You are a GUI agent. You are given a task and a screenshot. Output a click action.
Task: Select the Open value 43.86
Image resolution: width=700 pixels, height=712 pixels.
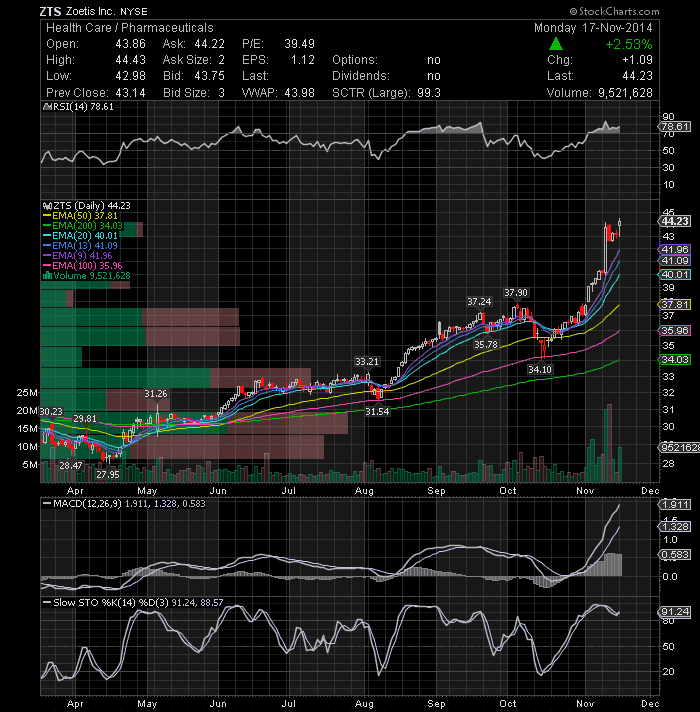pyautogui.click(x=130, y=44)
